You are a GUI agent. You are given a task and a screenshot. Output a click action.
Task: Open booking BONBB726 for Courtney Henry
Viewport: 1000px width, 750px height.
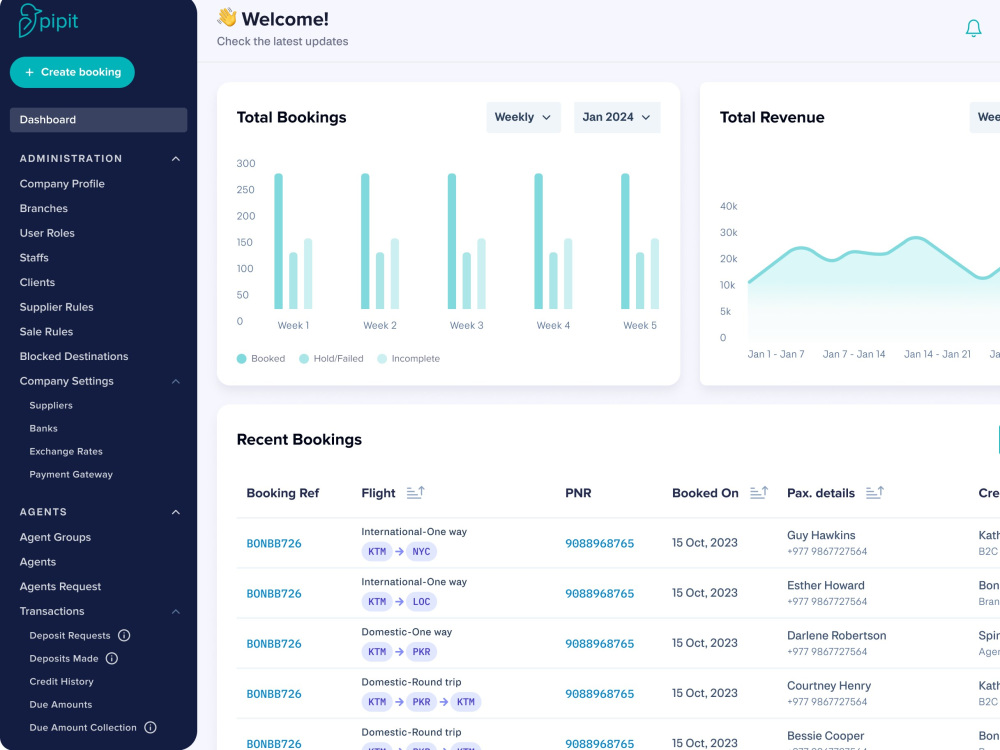pyautogui.click(x=274, y=694)
